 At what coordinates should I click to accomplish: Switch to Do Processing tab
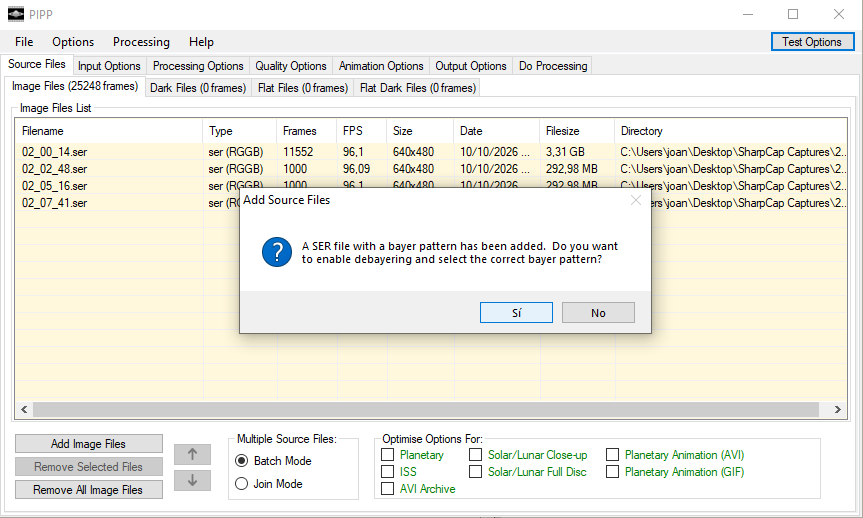(553, 66)
